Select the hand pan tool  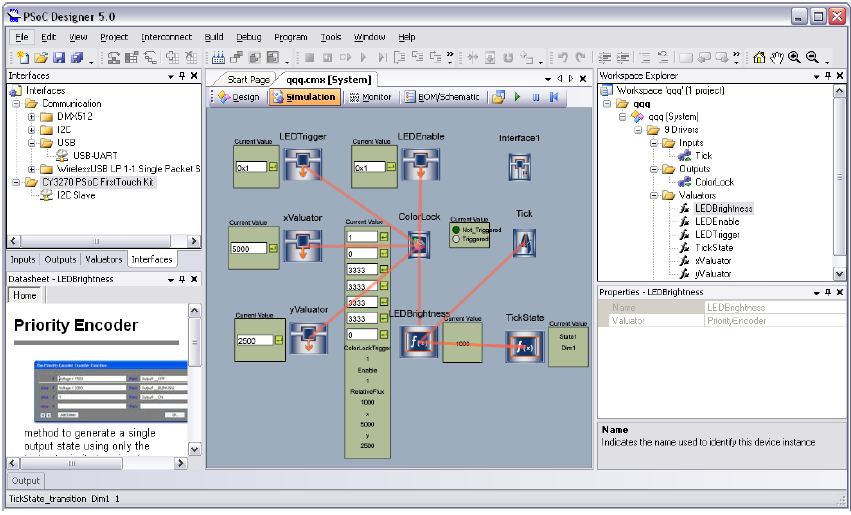(777, 57)
